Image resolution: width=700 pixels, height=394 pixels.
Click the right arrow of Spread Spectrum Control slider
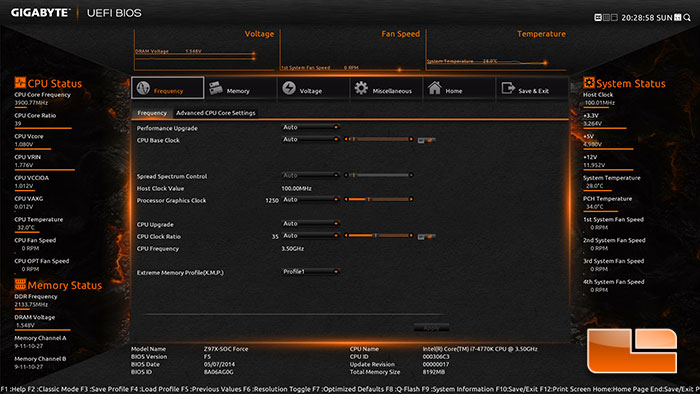[411, 175]
